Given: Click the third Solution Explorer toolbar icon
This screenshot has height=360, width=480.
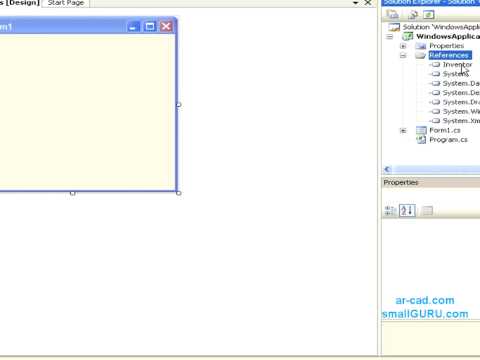Looking at the screenshot, I should click(429, 15).
